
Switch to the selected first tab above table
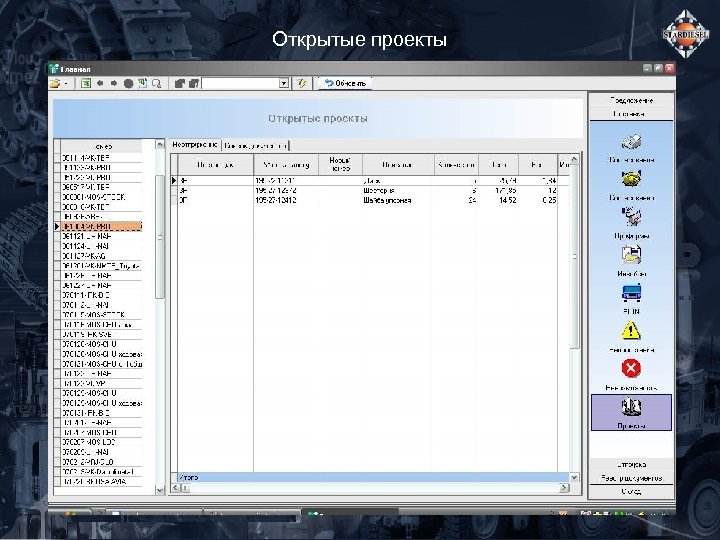pos(194,145)
